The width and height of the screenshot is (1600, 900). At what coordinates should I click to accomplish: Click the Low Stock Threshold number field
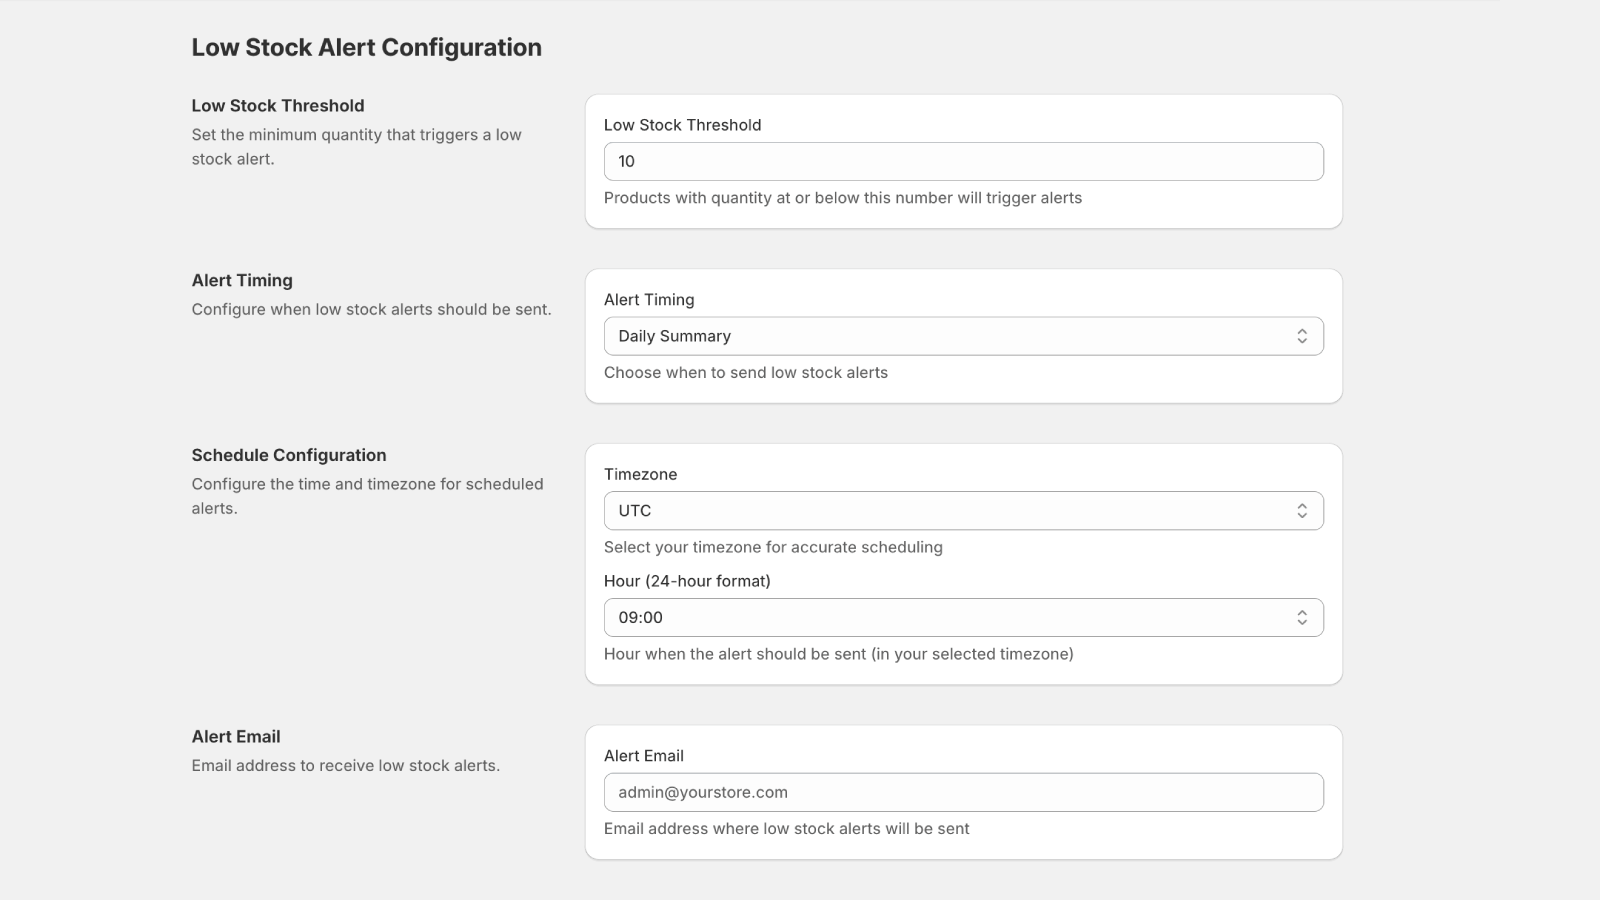(963, 161)
